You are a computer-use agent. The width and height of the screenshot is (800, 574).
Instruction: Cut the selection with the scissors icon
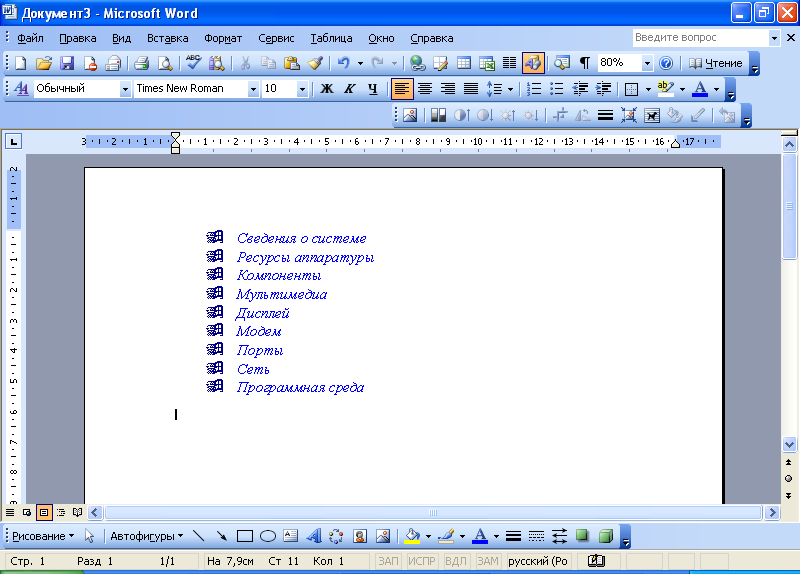245,63
